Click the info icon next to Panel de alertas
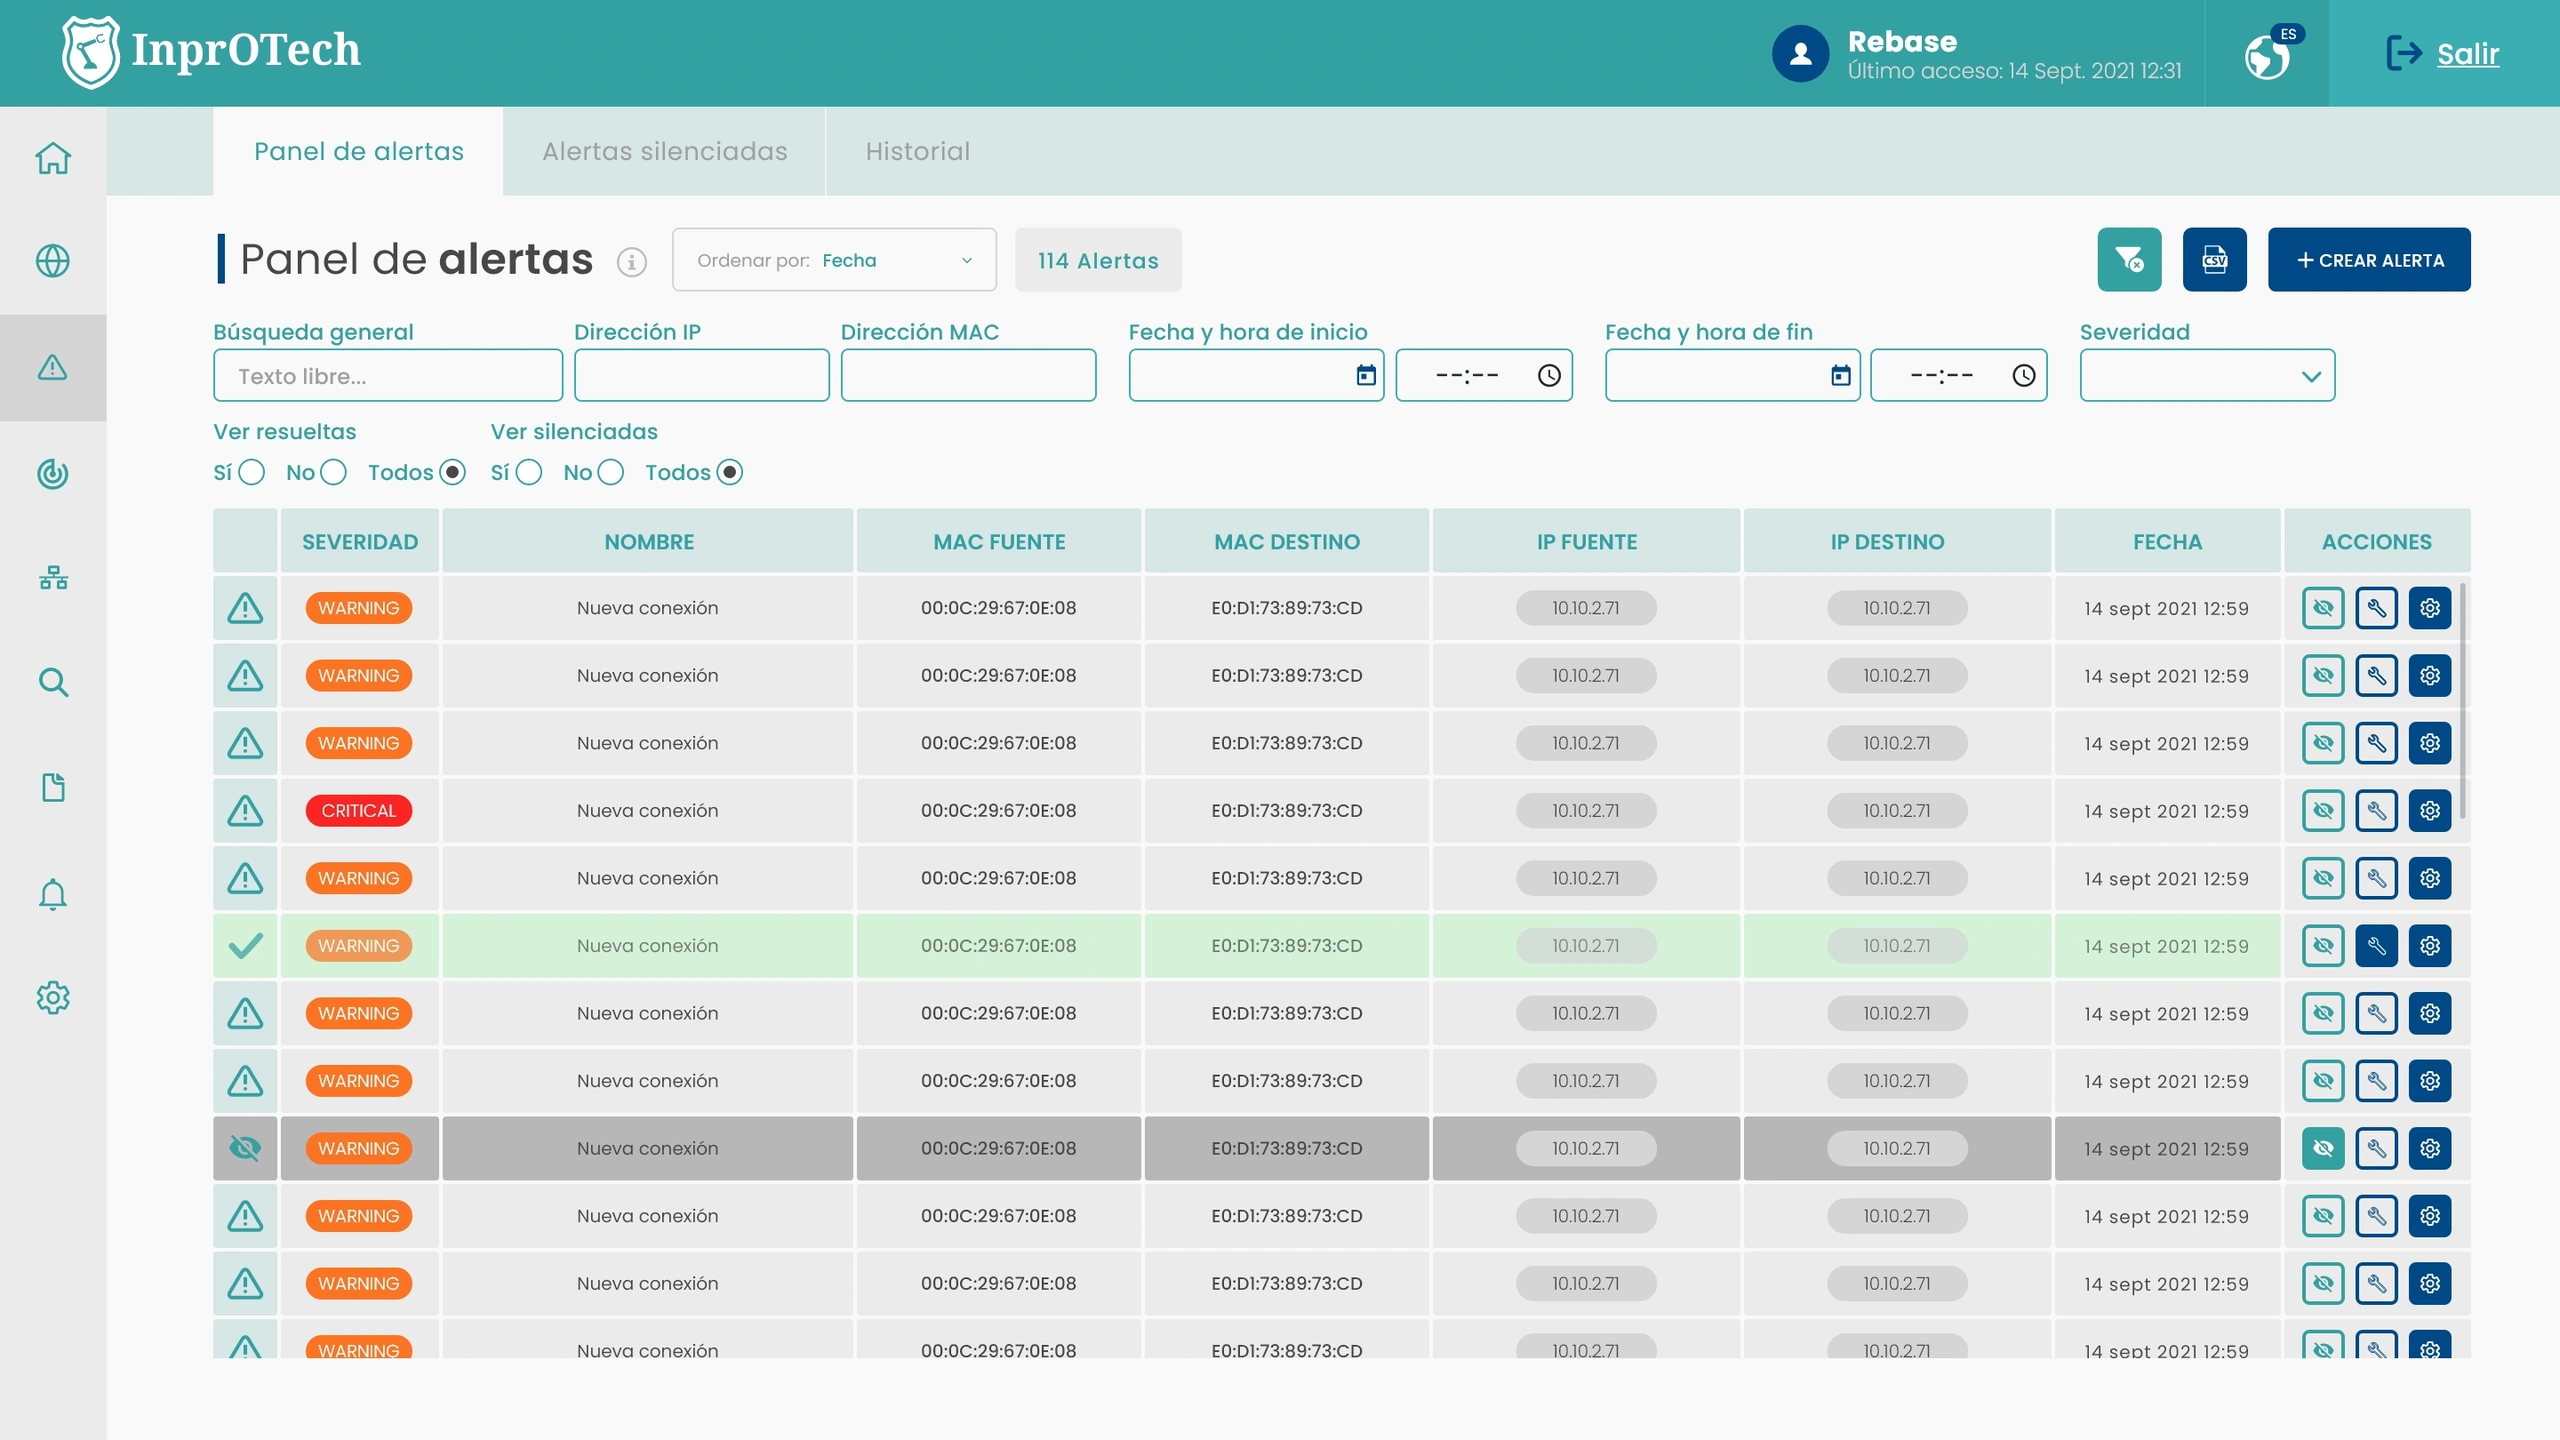This screenshot has height=1440, width=2560. [x=631, y=262]
